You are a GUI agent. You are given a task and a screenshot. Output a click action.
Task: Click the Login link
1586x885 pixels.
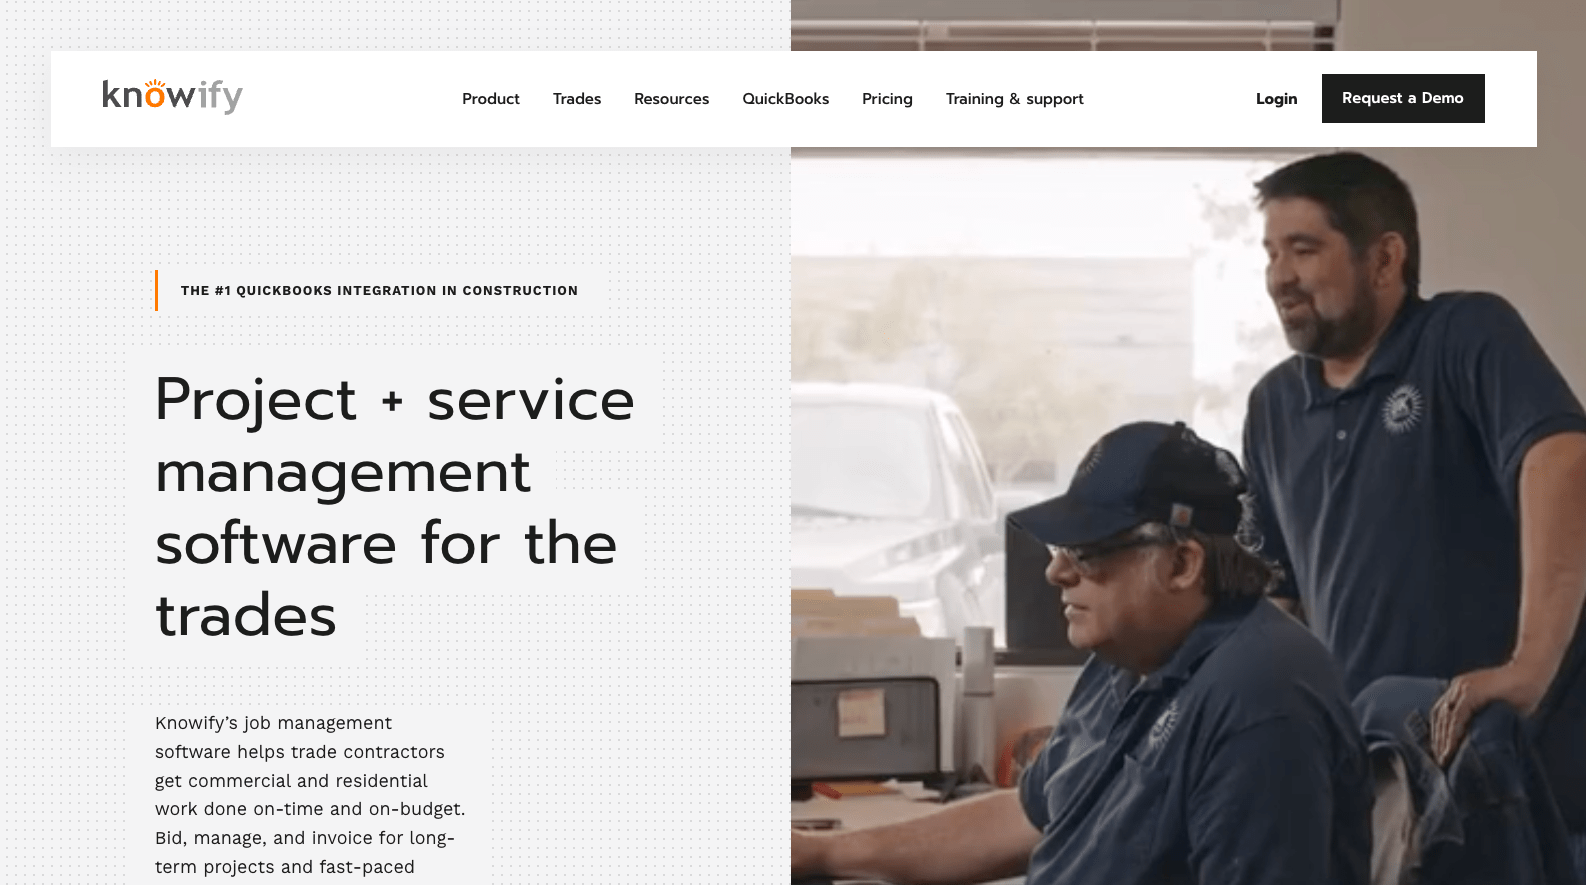click(1276, 99)
